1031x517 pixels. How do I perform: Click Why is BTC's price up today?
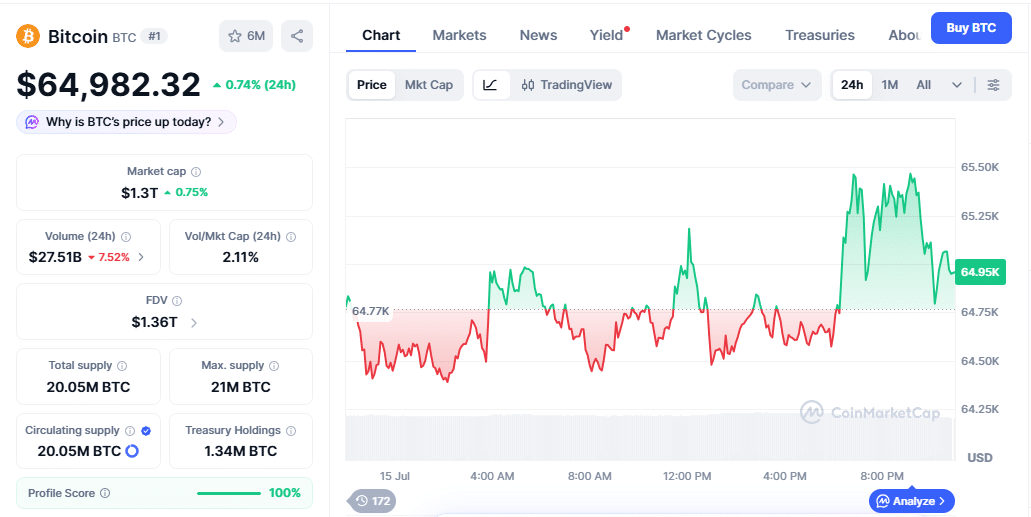(126, 122)
